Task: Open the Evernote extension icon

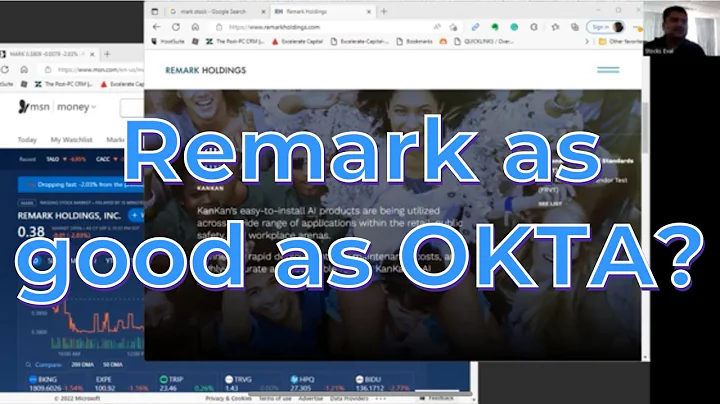Action: (495, 27)
